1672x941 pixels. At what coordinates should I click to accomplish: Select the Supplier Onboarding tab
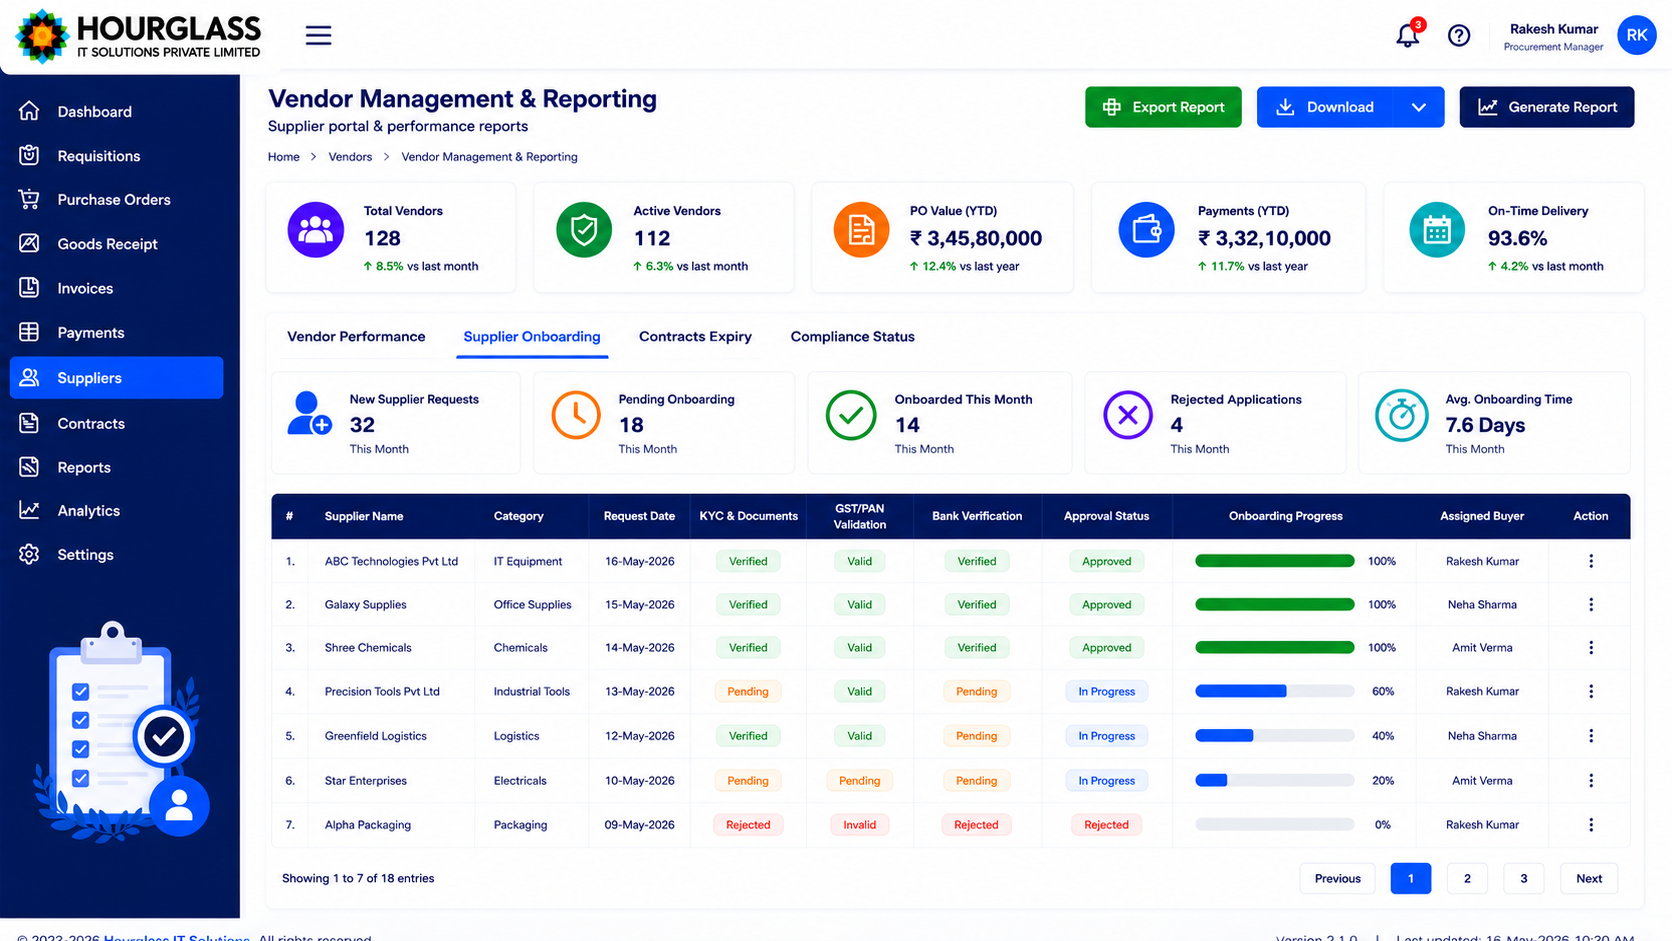tap(532, 336)
